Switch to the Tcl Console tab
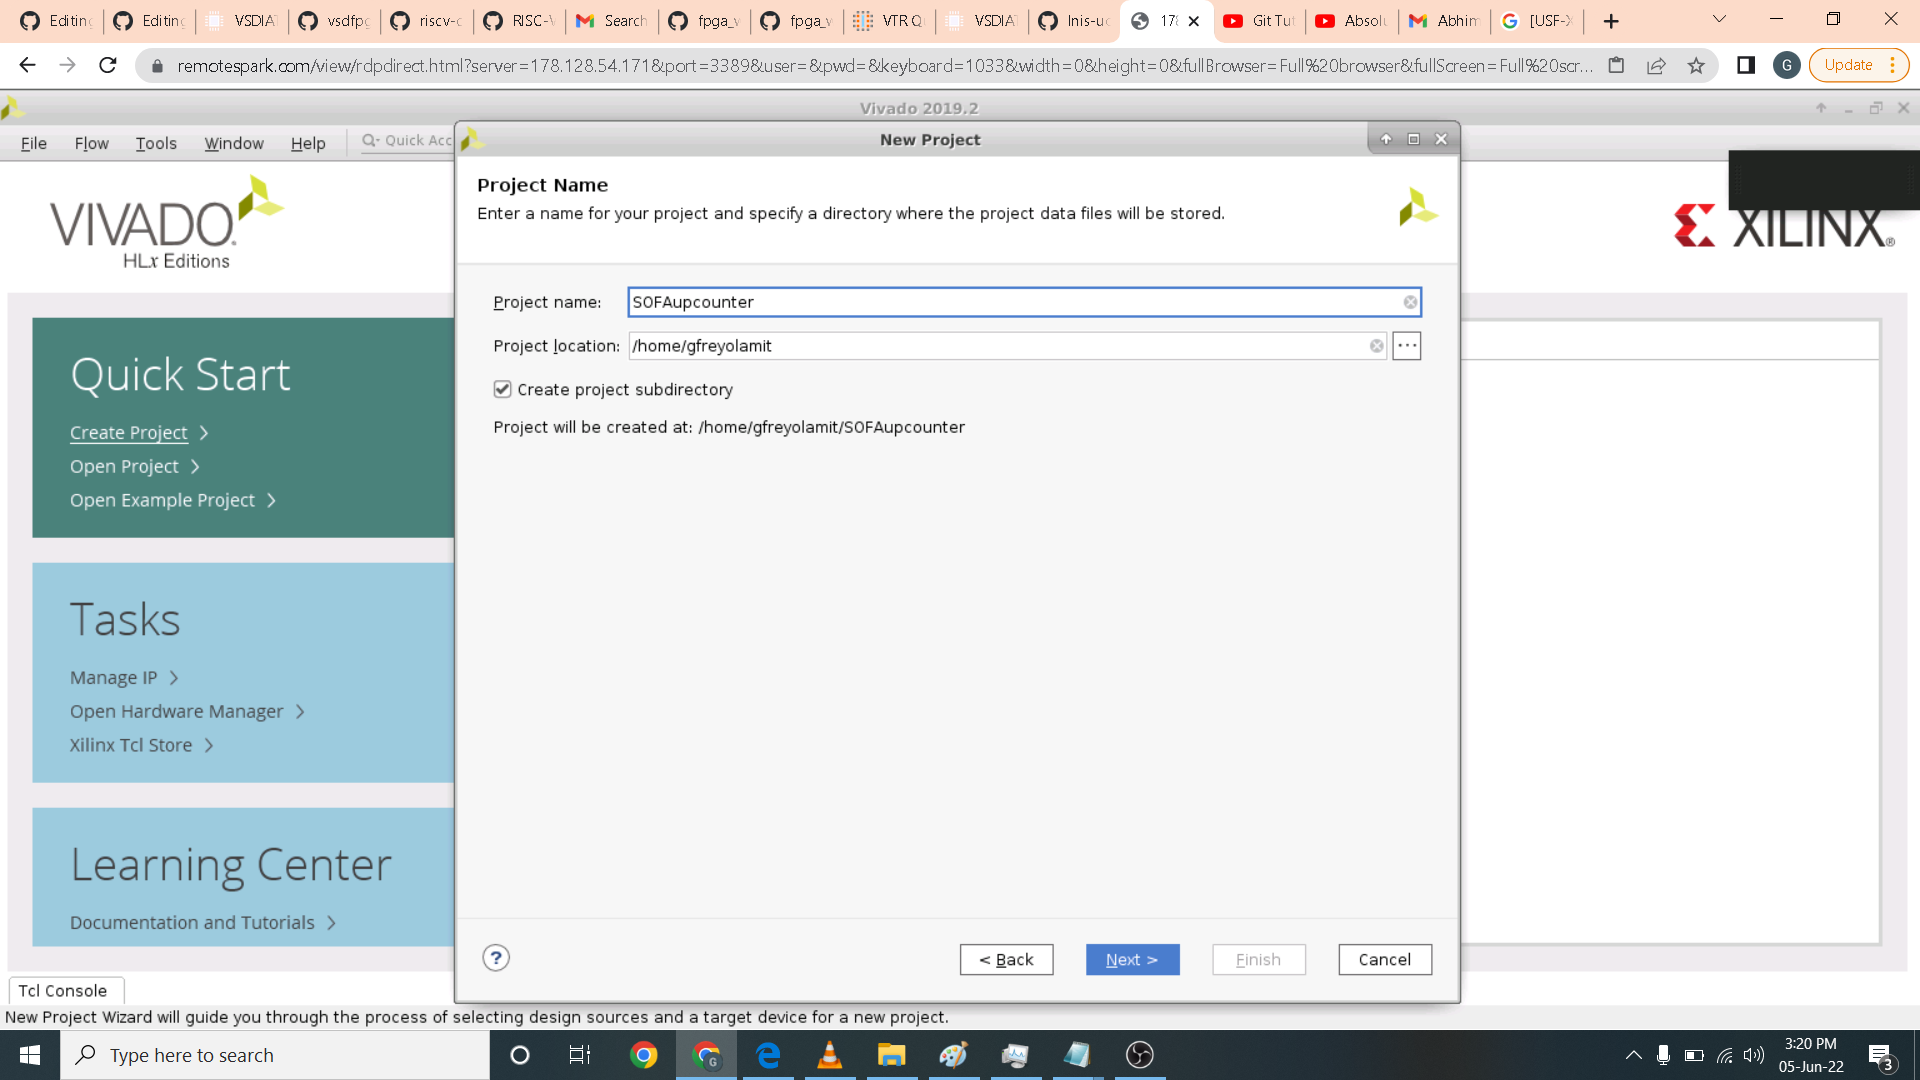 click(x=62, y=990)
